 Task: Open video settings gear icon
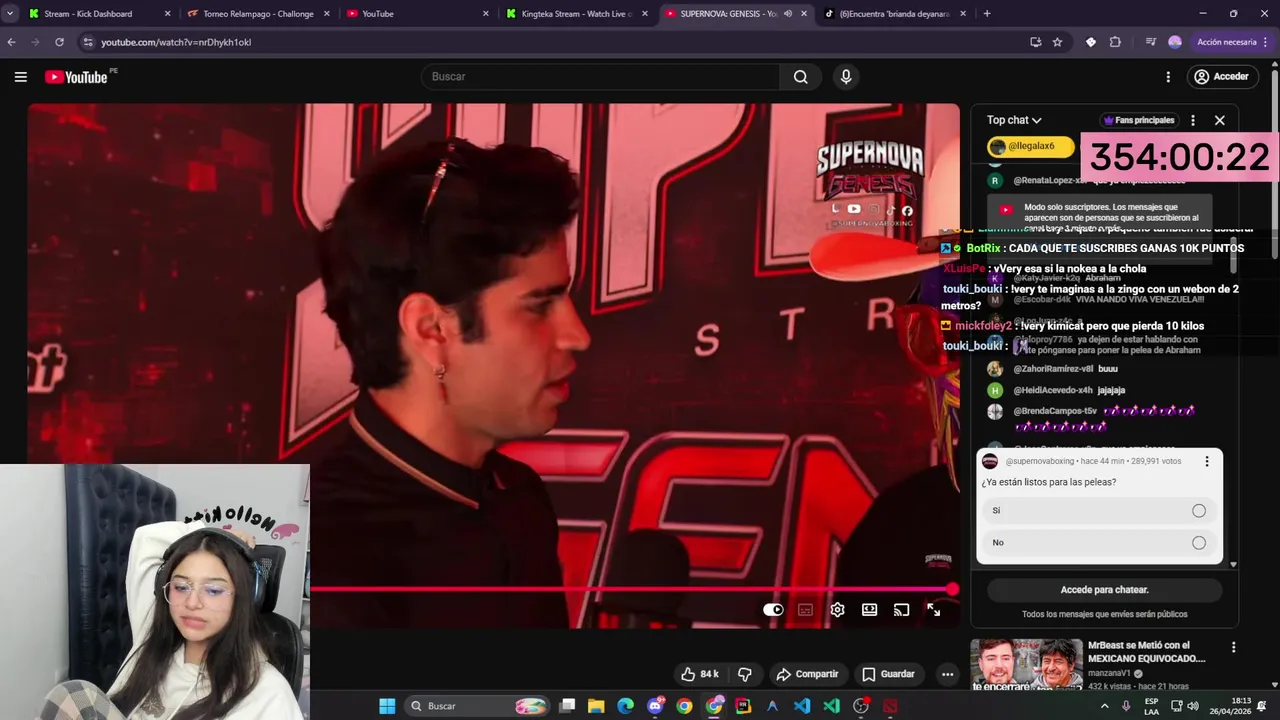[837, 610]
